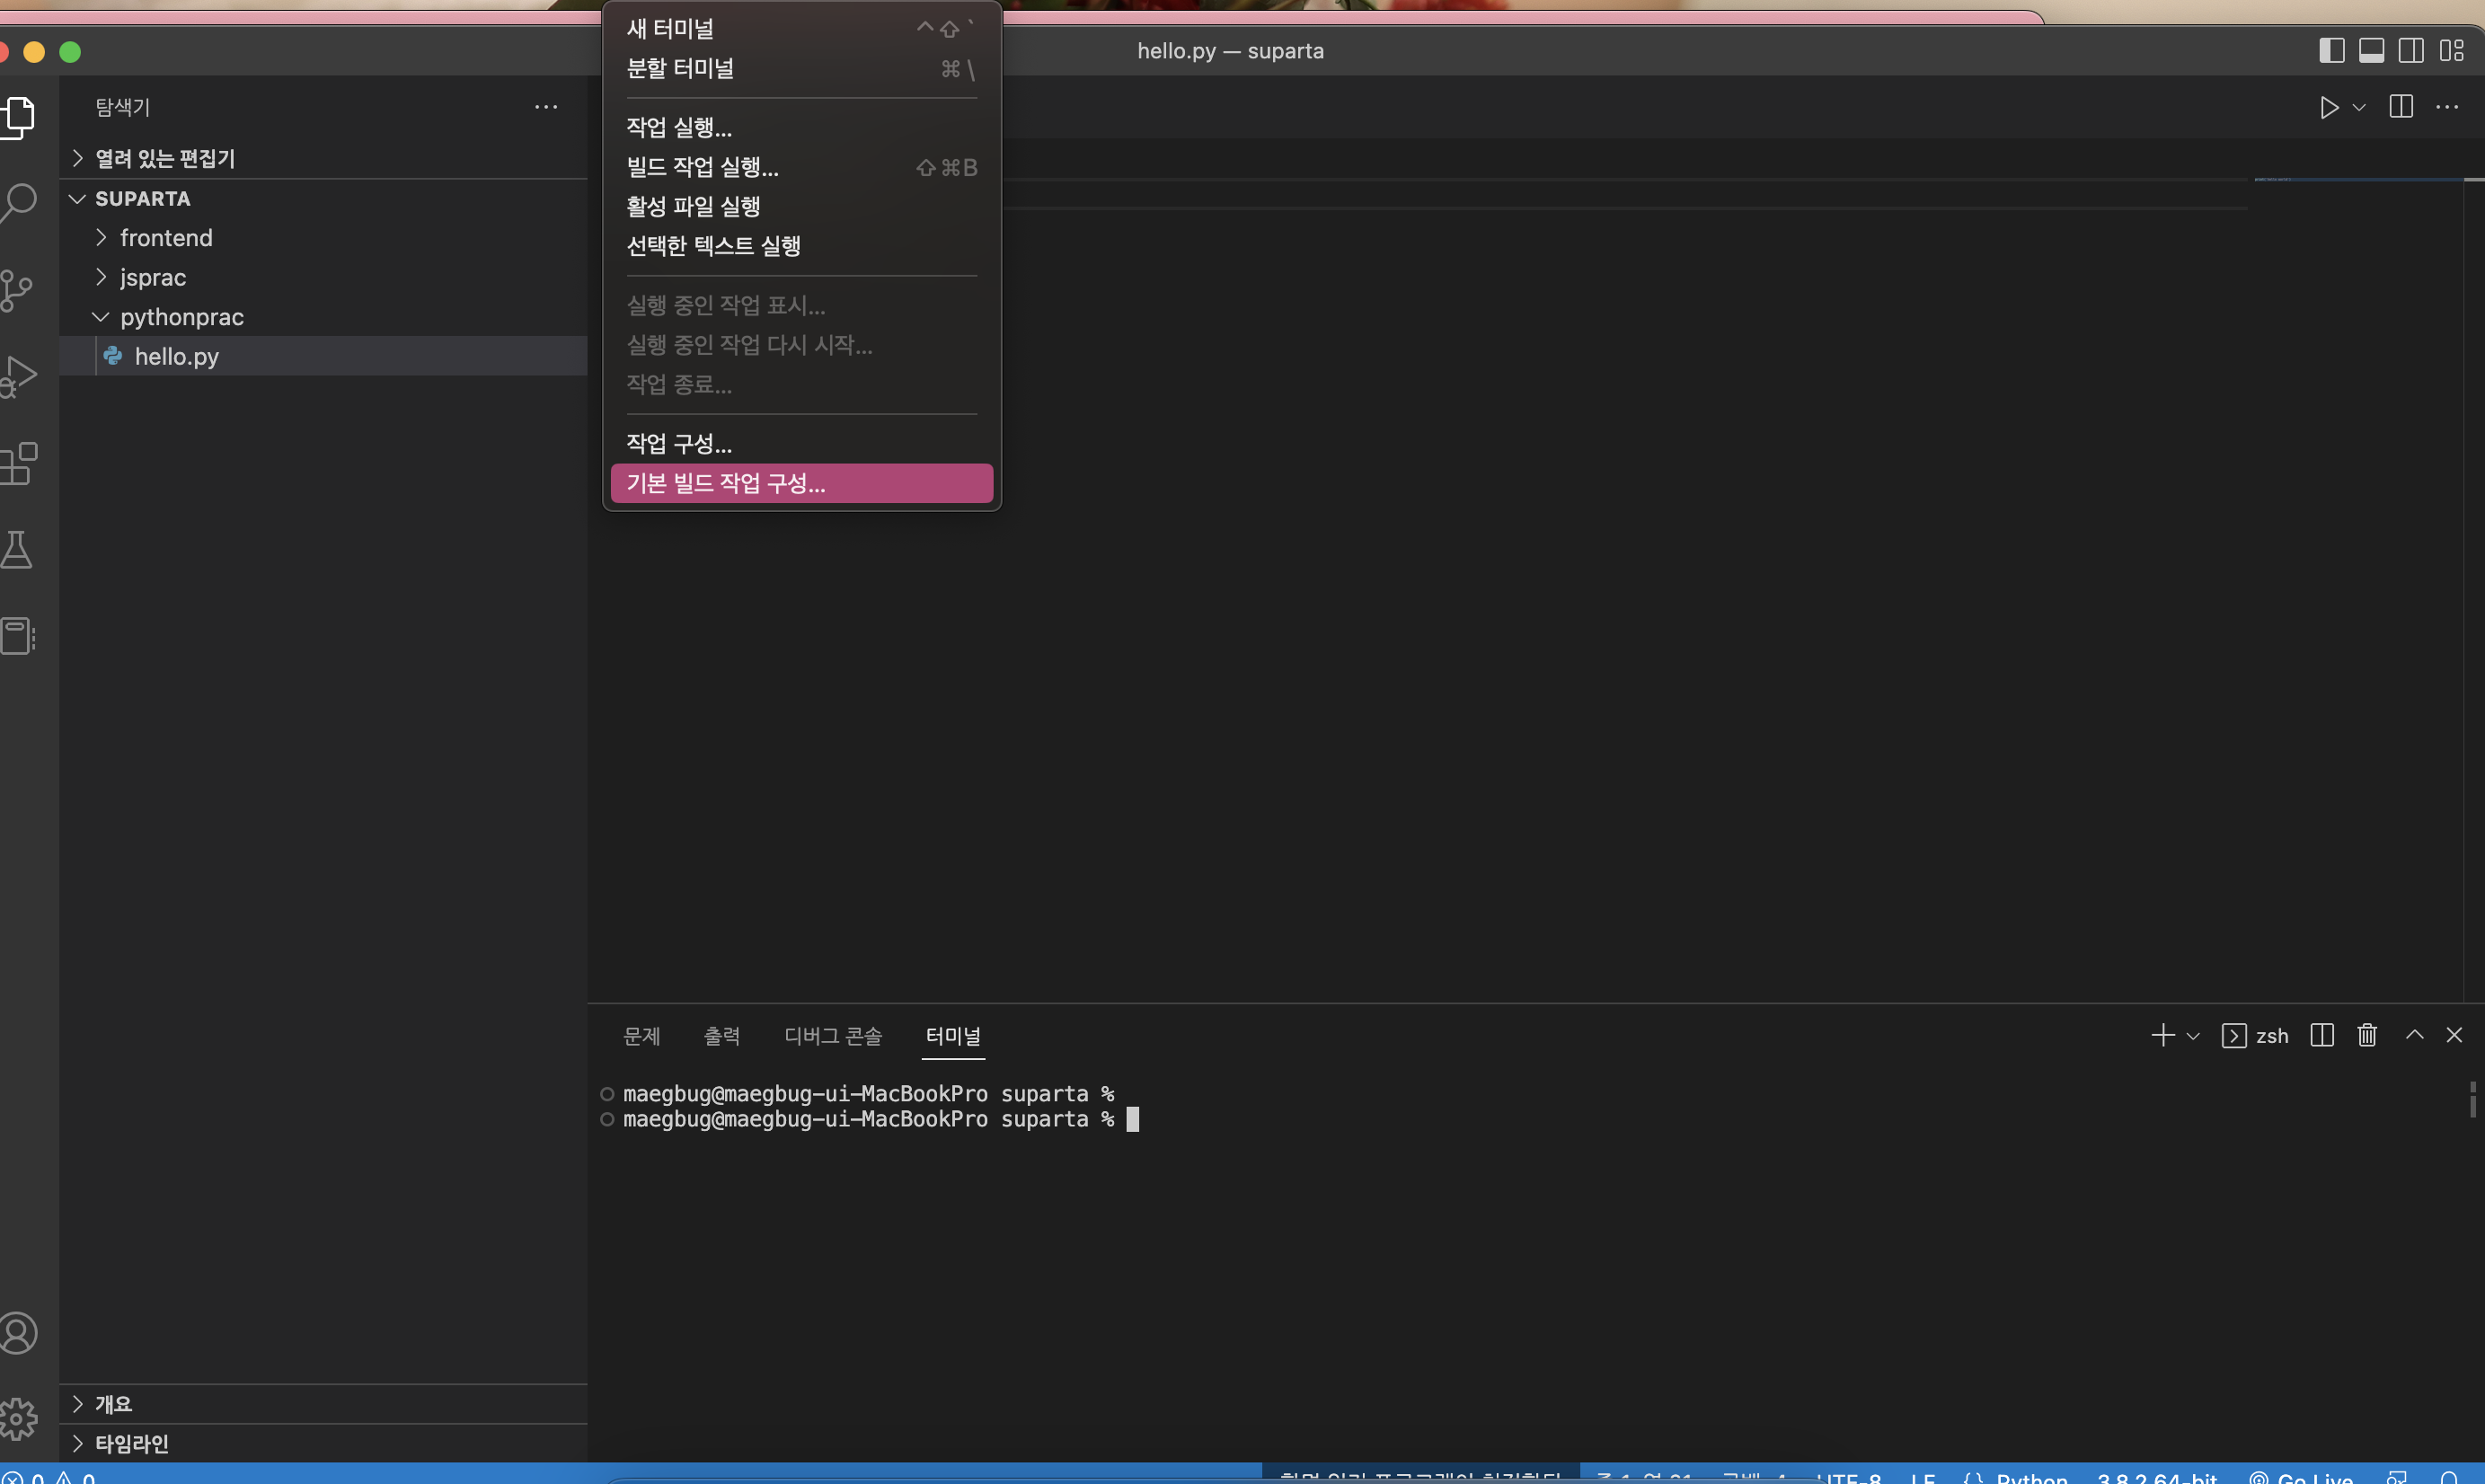The width and height of the screenshot is (2485, 1484).
Task: Toggle bottom panel visibility in title bar
Action: [2371, 50]
